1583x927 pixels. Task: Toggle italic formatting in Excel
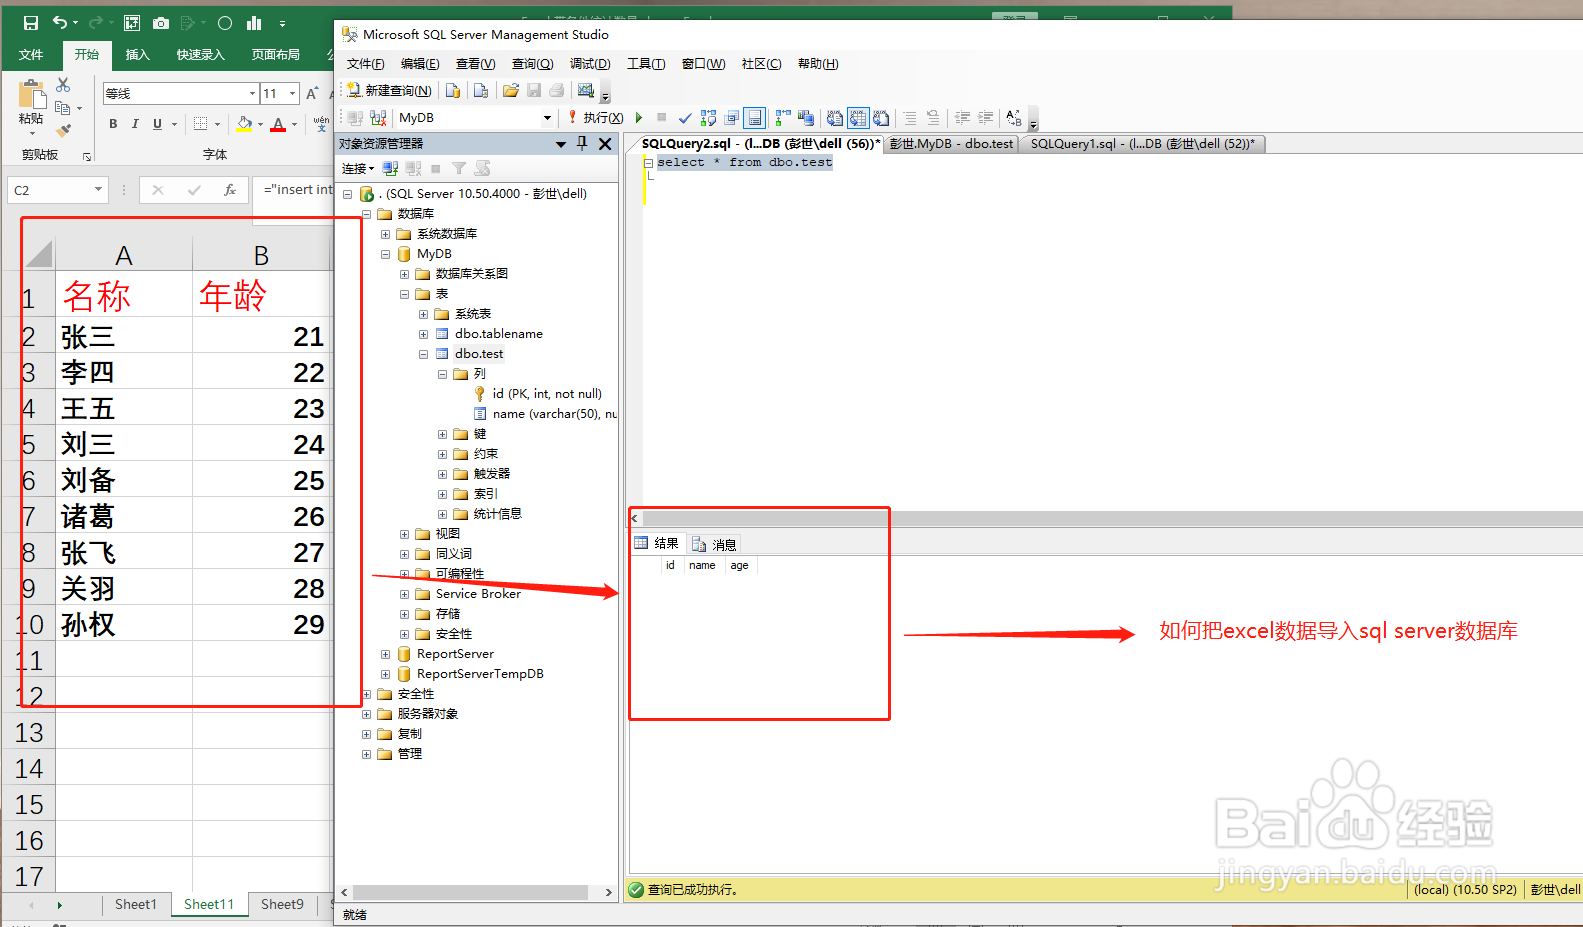[135, 124]
